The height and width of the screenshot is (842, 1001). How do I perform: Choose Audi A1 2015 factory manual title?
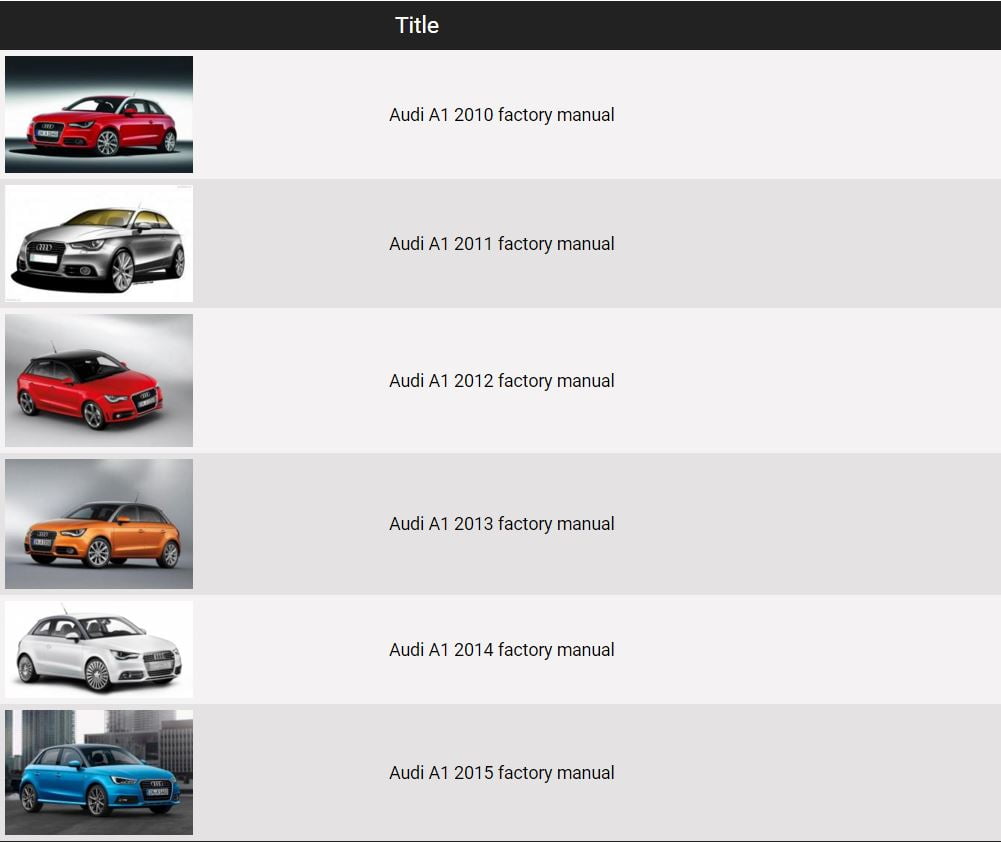(x=501, y=773)
